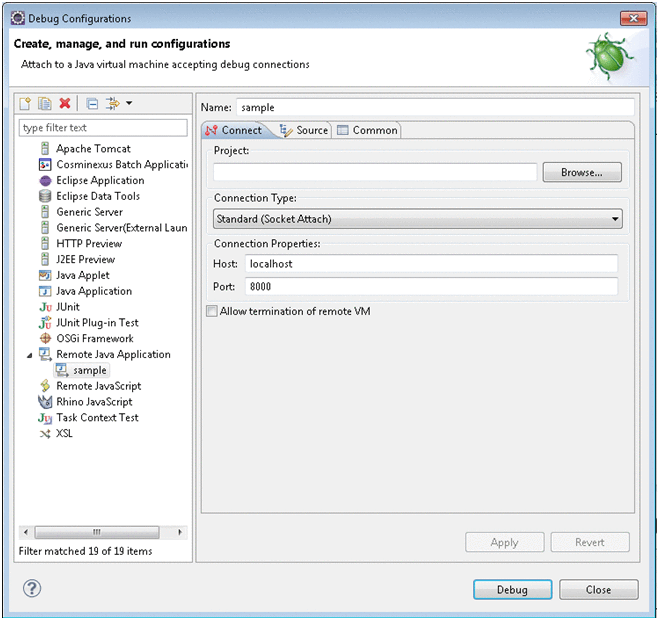Click the Browse... button for Project
The image size is (660, 621).
(x=582, y=172)
